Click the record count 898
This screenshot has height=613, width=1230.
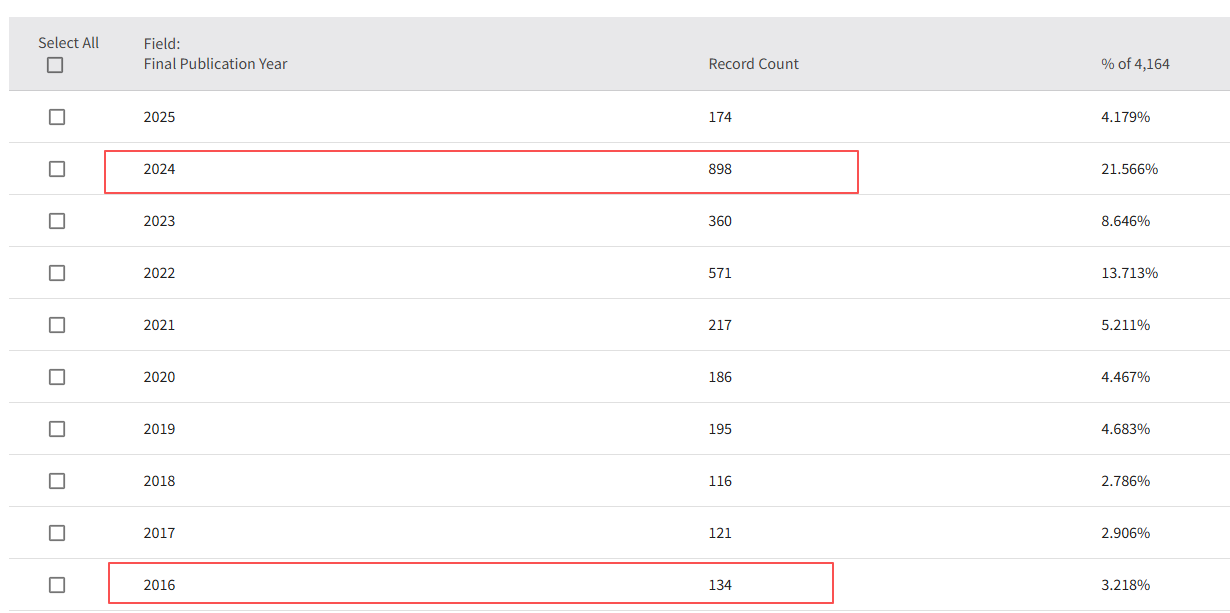[x=720, y=169]
